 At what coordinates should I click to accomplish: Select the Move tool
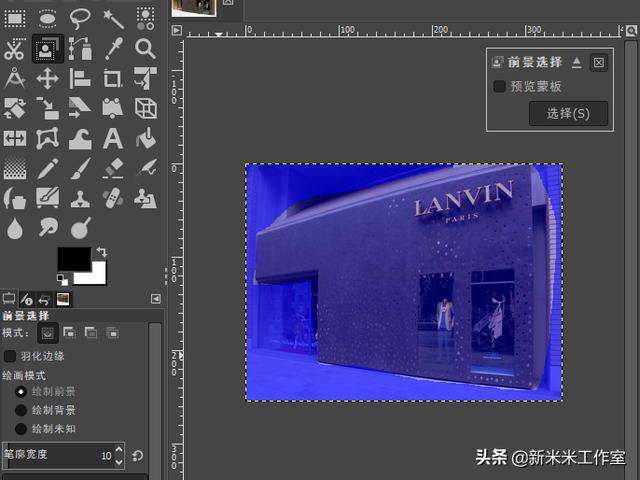pyautogui.click(x=47, y=78)
